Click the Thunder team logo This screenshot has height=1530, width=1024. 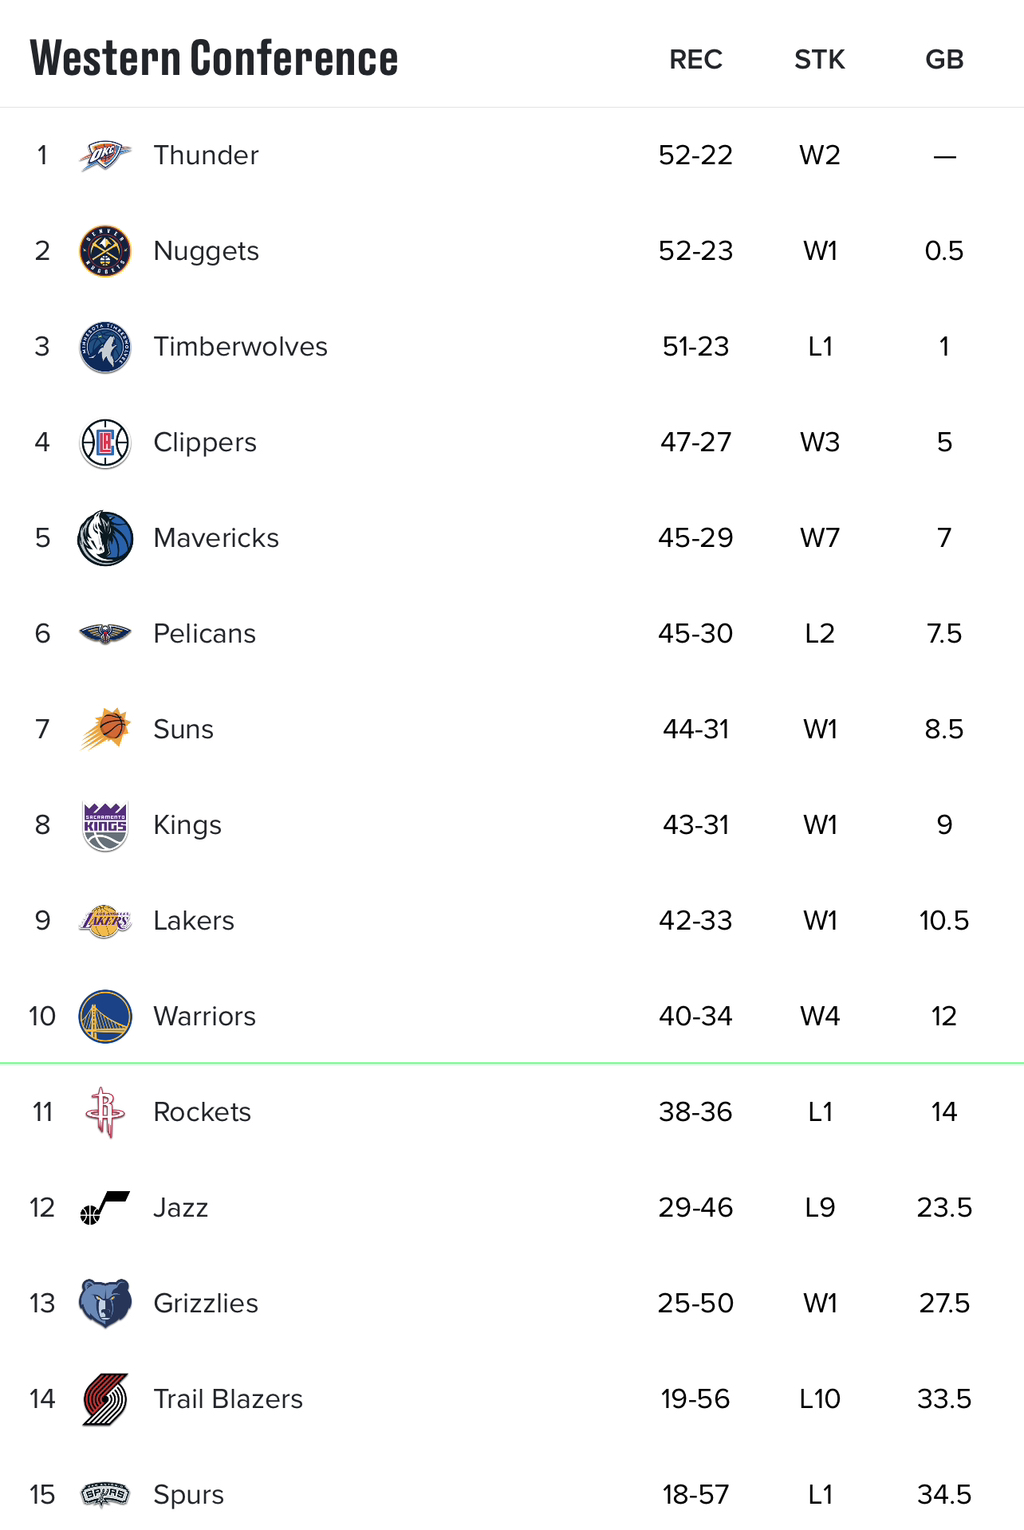105,155
